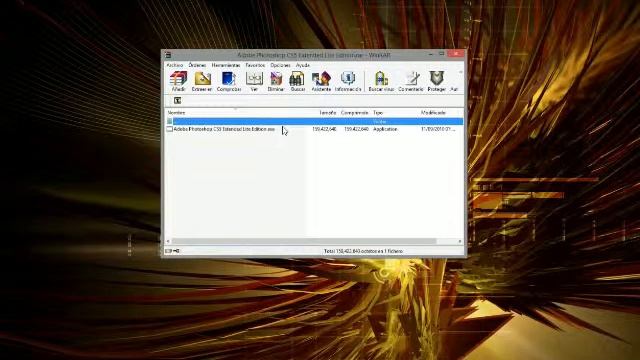Open the Ayuda menu

coord(302,65)
